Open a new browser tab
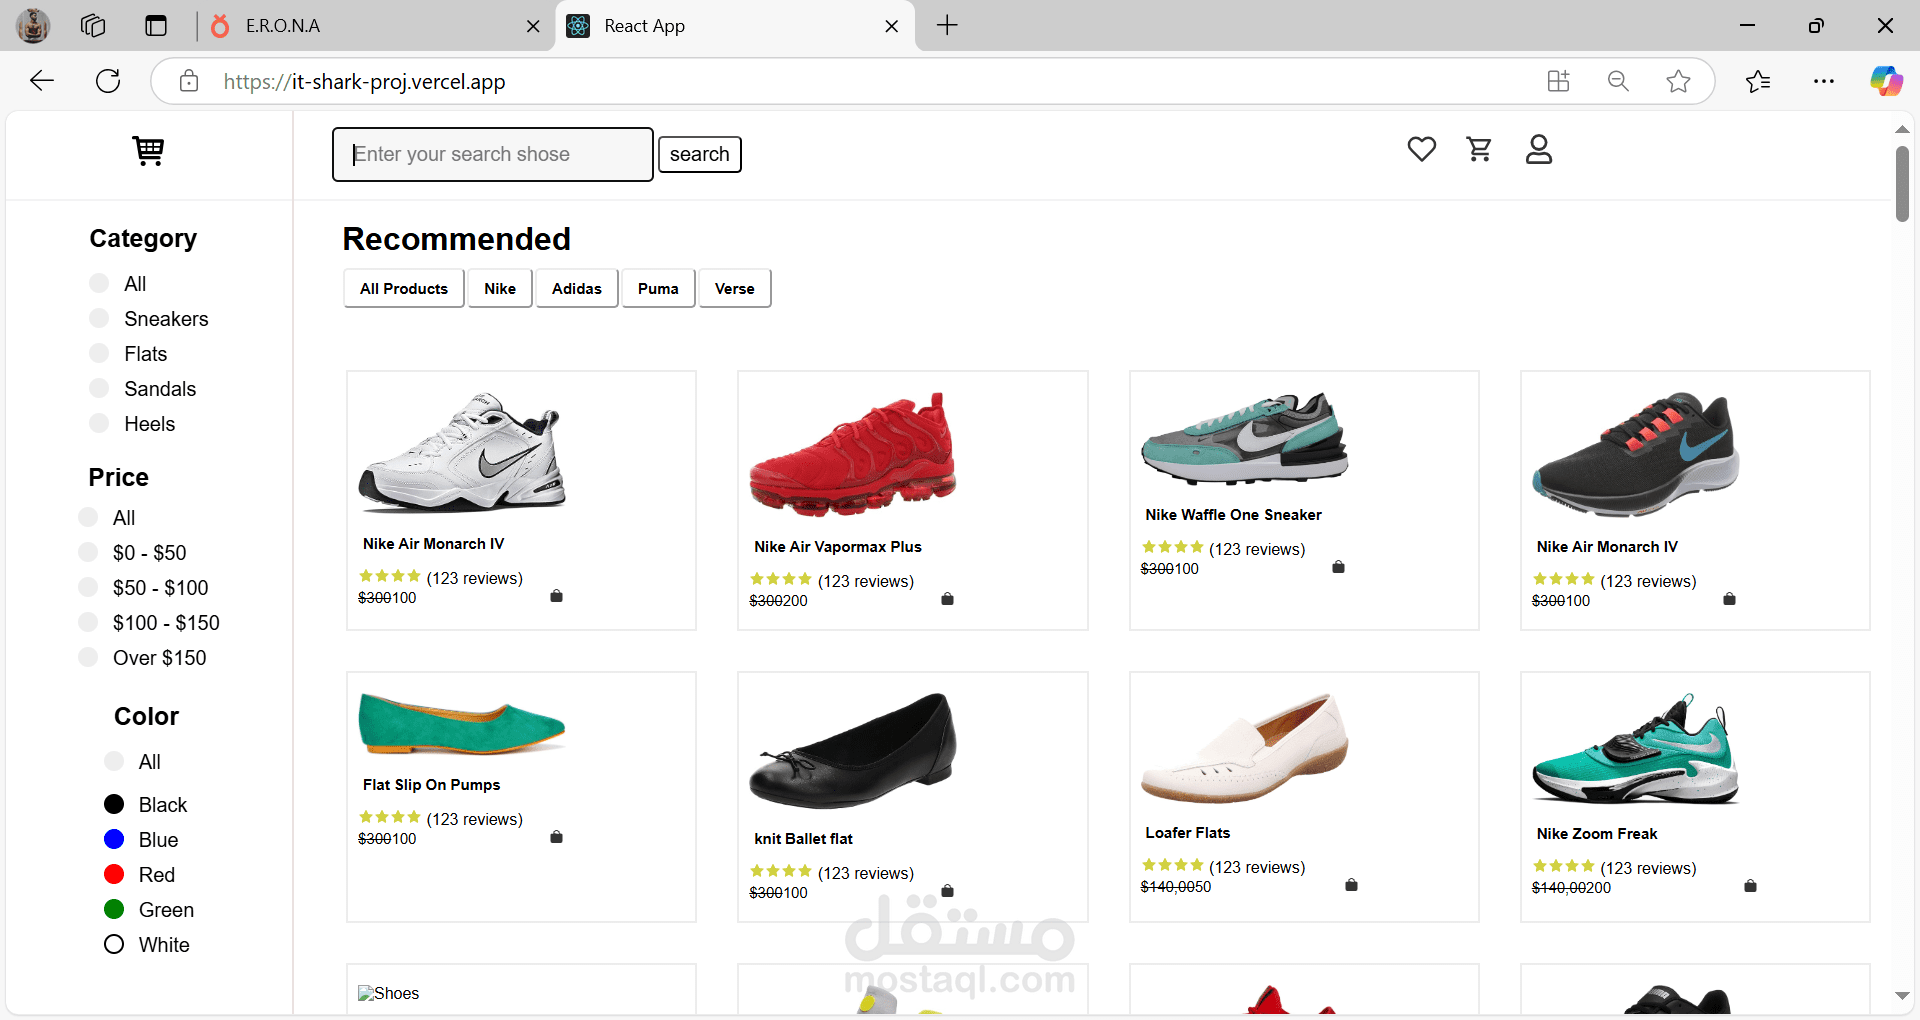The height and width of the screenshot is (1020, 1920). [x=947, y=26]
